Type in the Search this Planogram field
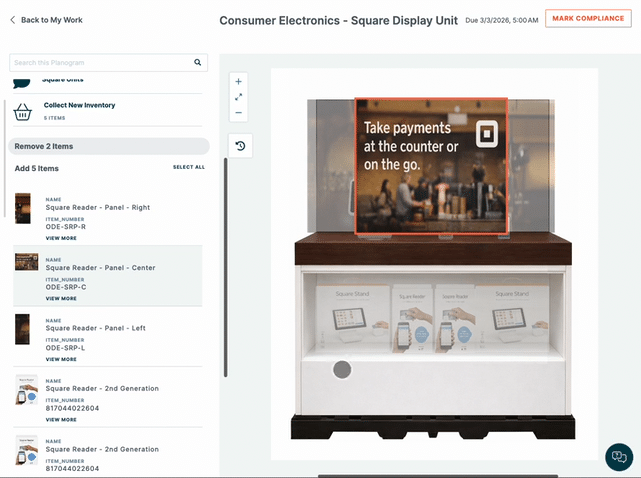 click(100, 62)
